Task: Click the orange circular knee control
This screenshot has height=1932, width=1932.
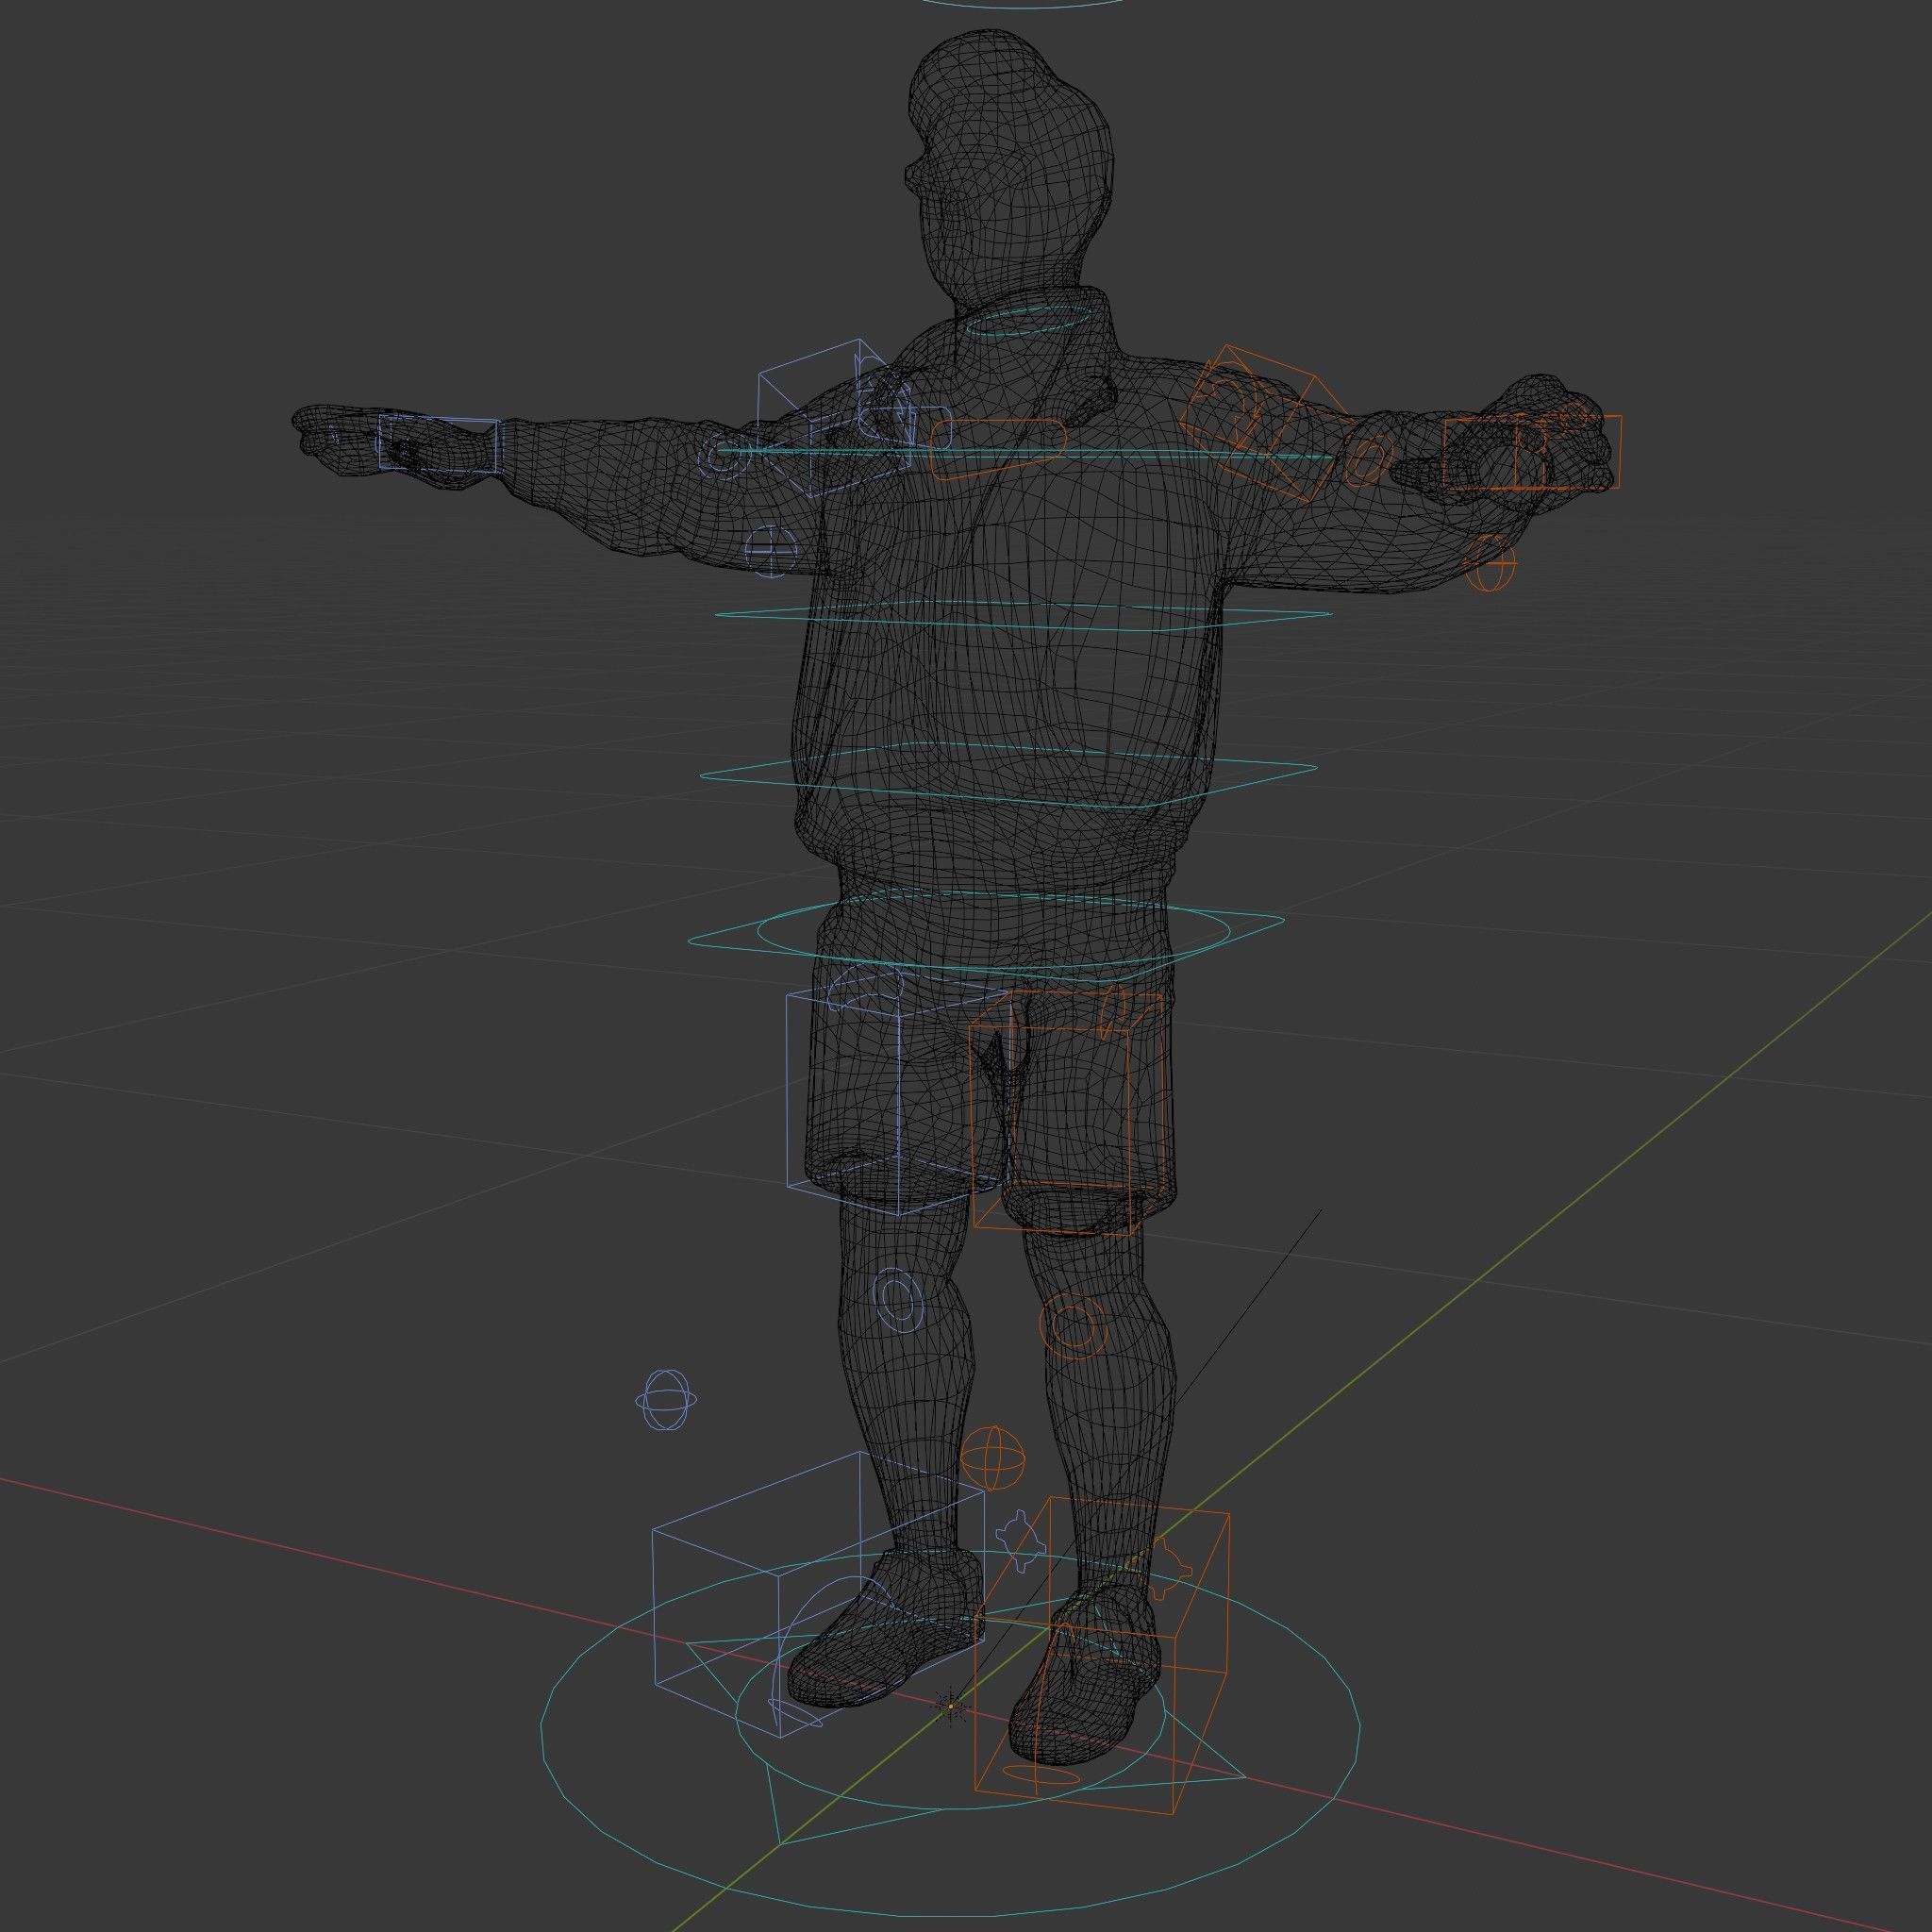Action: pos(1073,1325)
